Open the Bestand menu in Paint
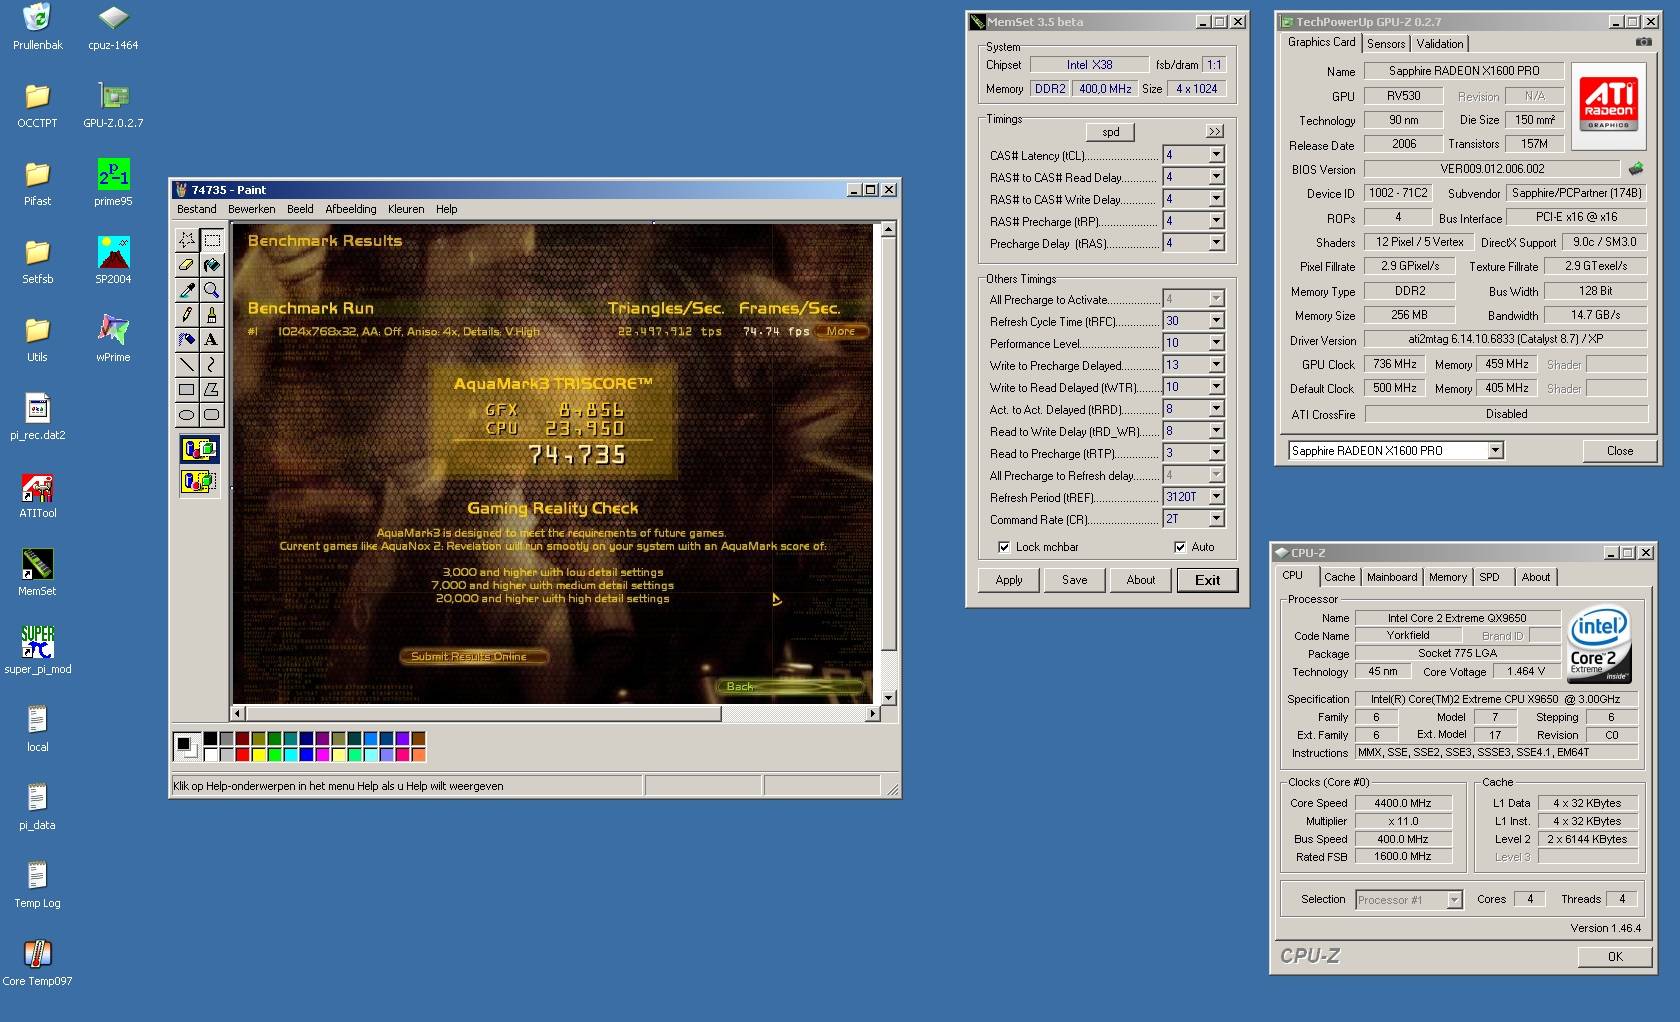Image resolution: width=1680 pixels, height=1022 pixels. click(x=197, y=209)
